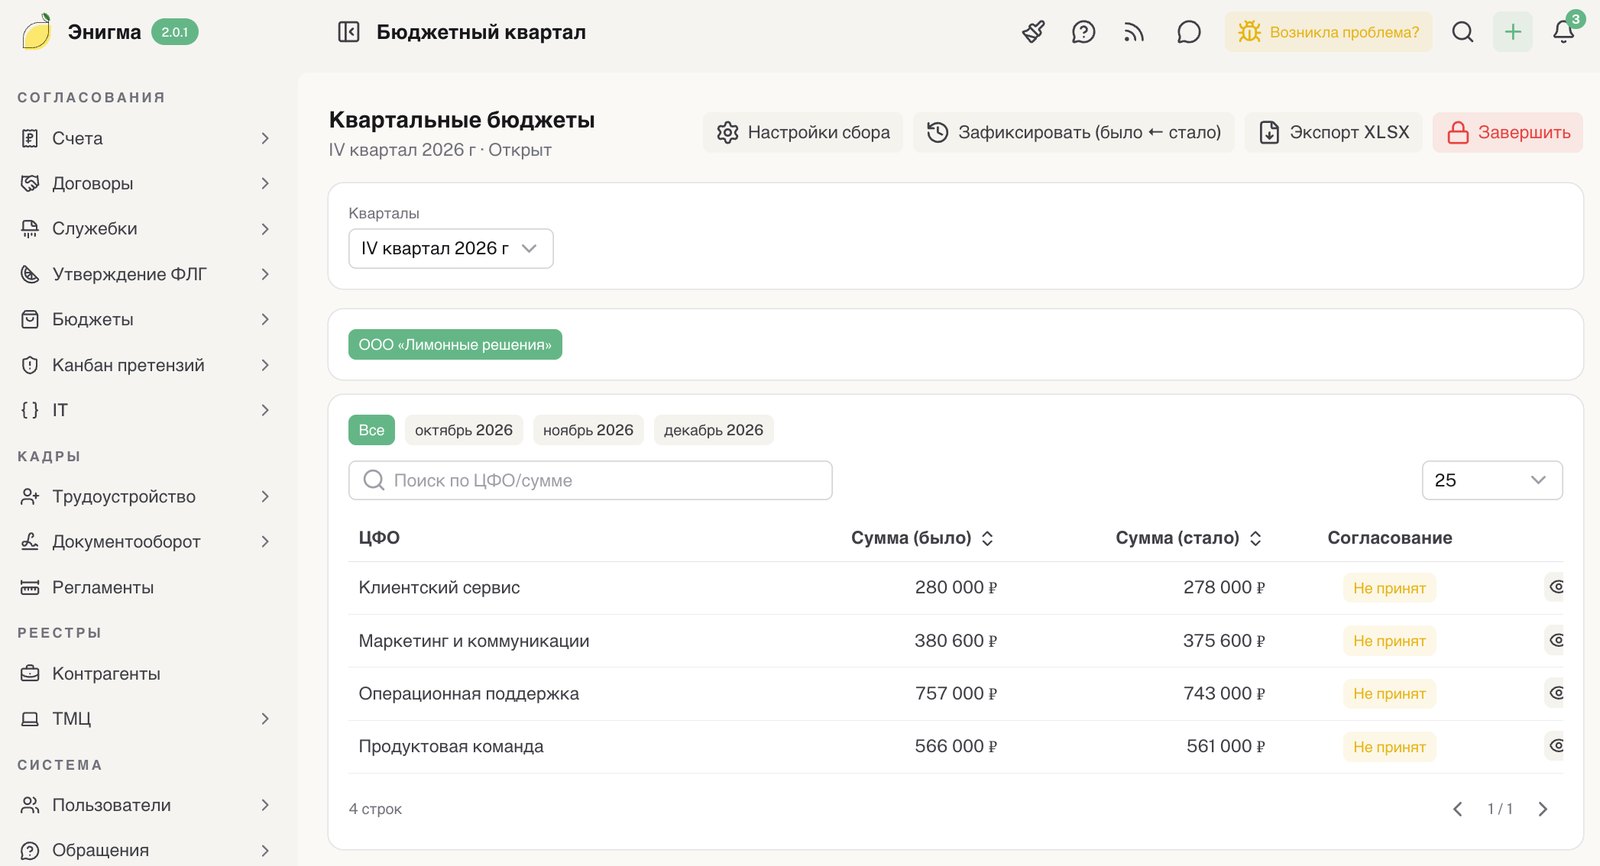
Task: Open the help question bubble icon
Action: pos(1083,32)
